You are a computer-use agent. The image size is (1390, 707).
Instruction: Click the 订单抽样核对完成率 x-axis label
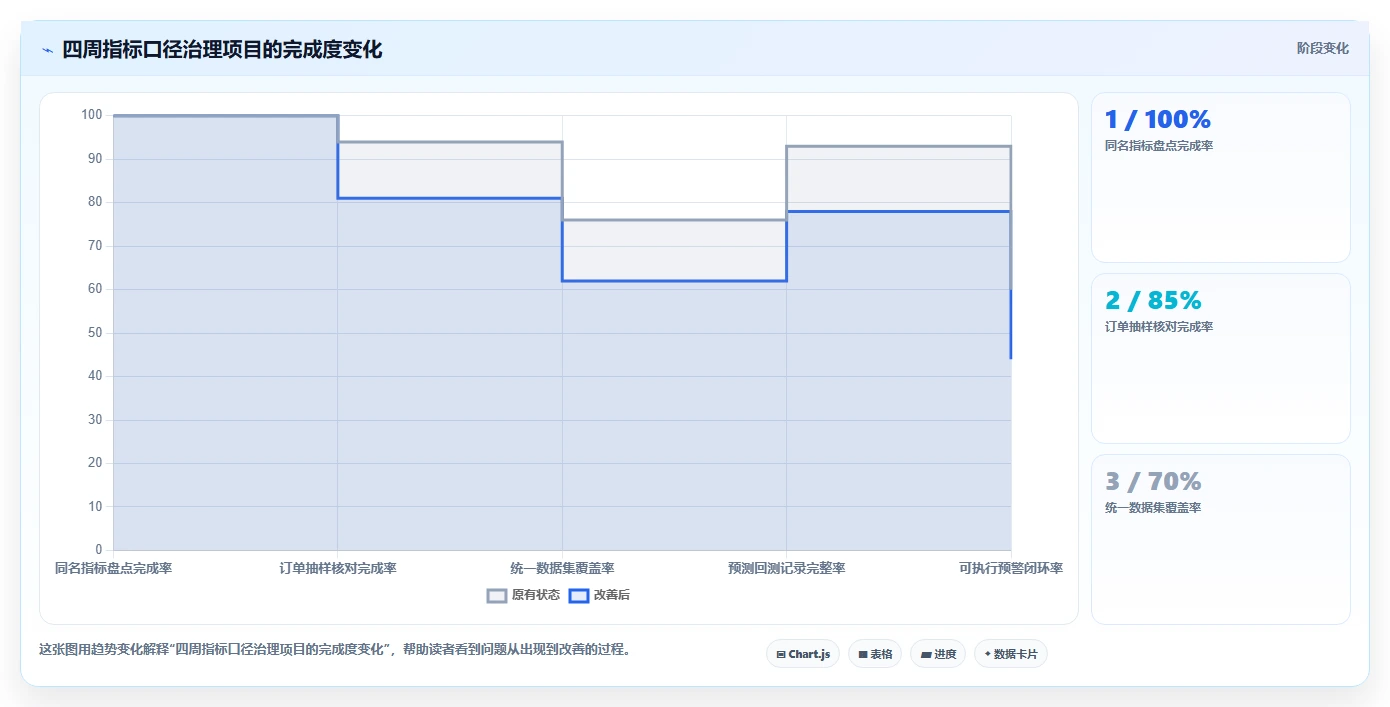[x=338, y=568]
